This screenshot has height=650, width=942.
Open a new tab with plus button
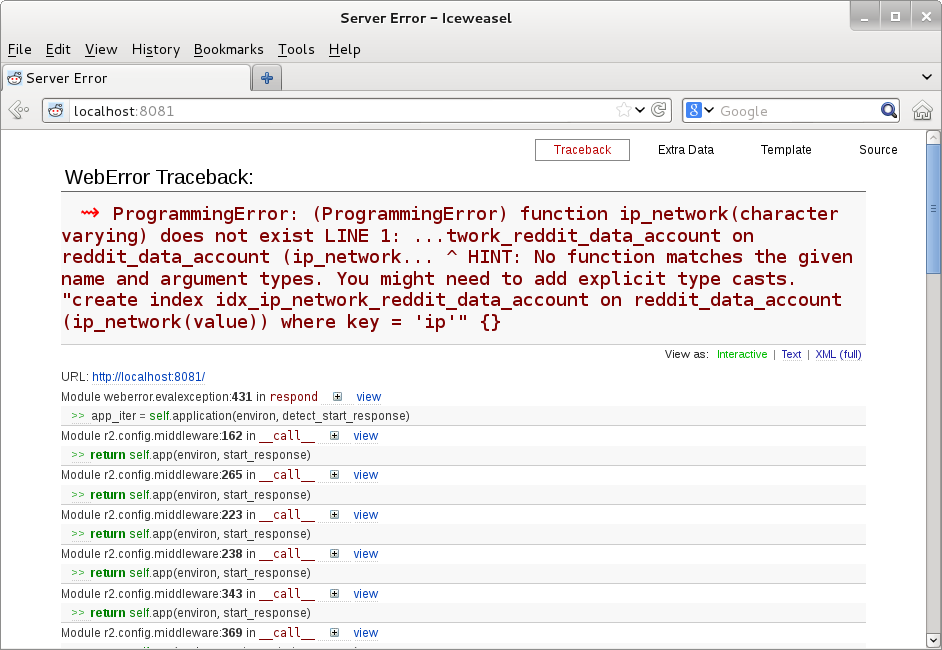267,78
